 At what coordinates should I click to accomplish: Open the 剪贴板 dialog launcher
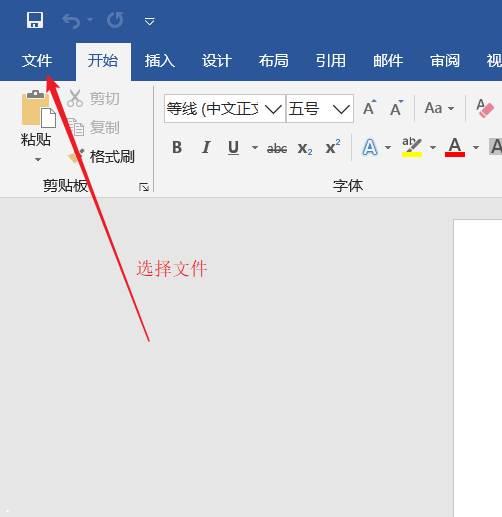[x=144, y=187]
